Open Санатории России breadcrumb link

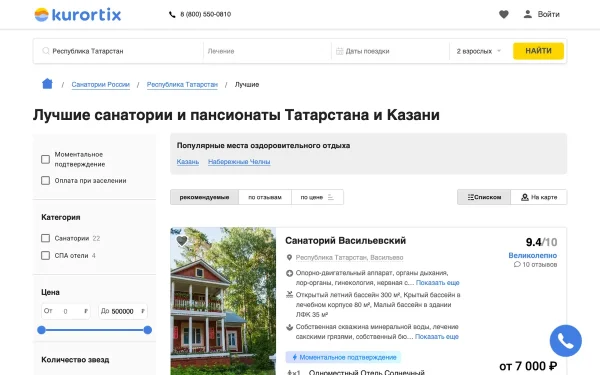click(x=101, y=85)
